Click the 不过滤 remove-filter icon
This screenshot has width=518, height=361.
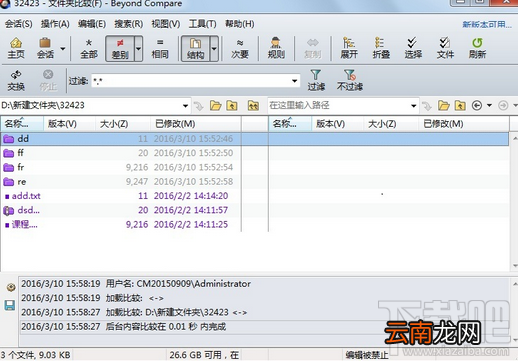click(x=349, y=80)
